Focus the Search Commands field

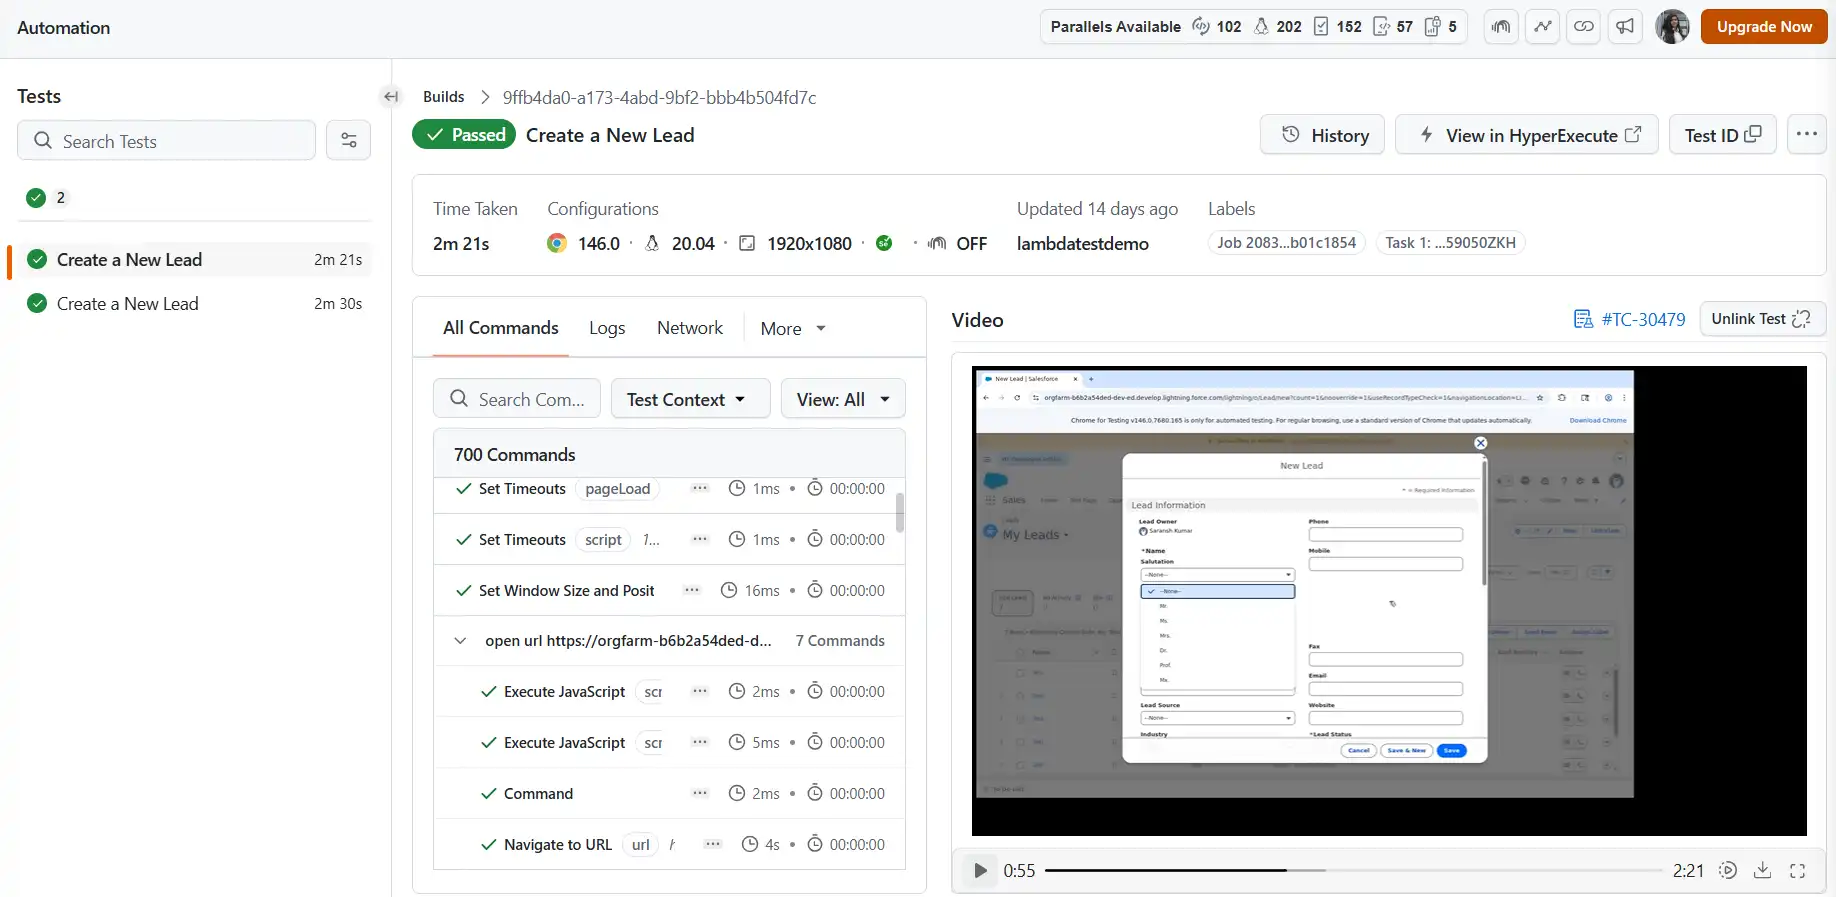pos(516,398)
